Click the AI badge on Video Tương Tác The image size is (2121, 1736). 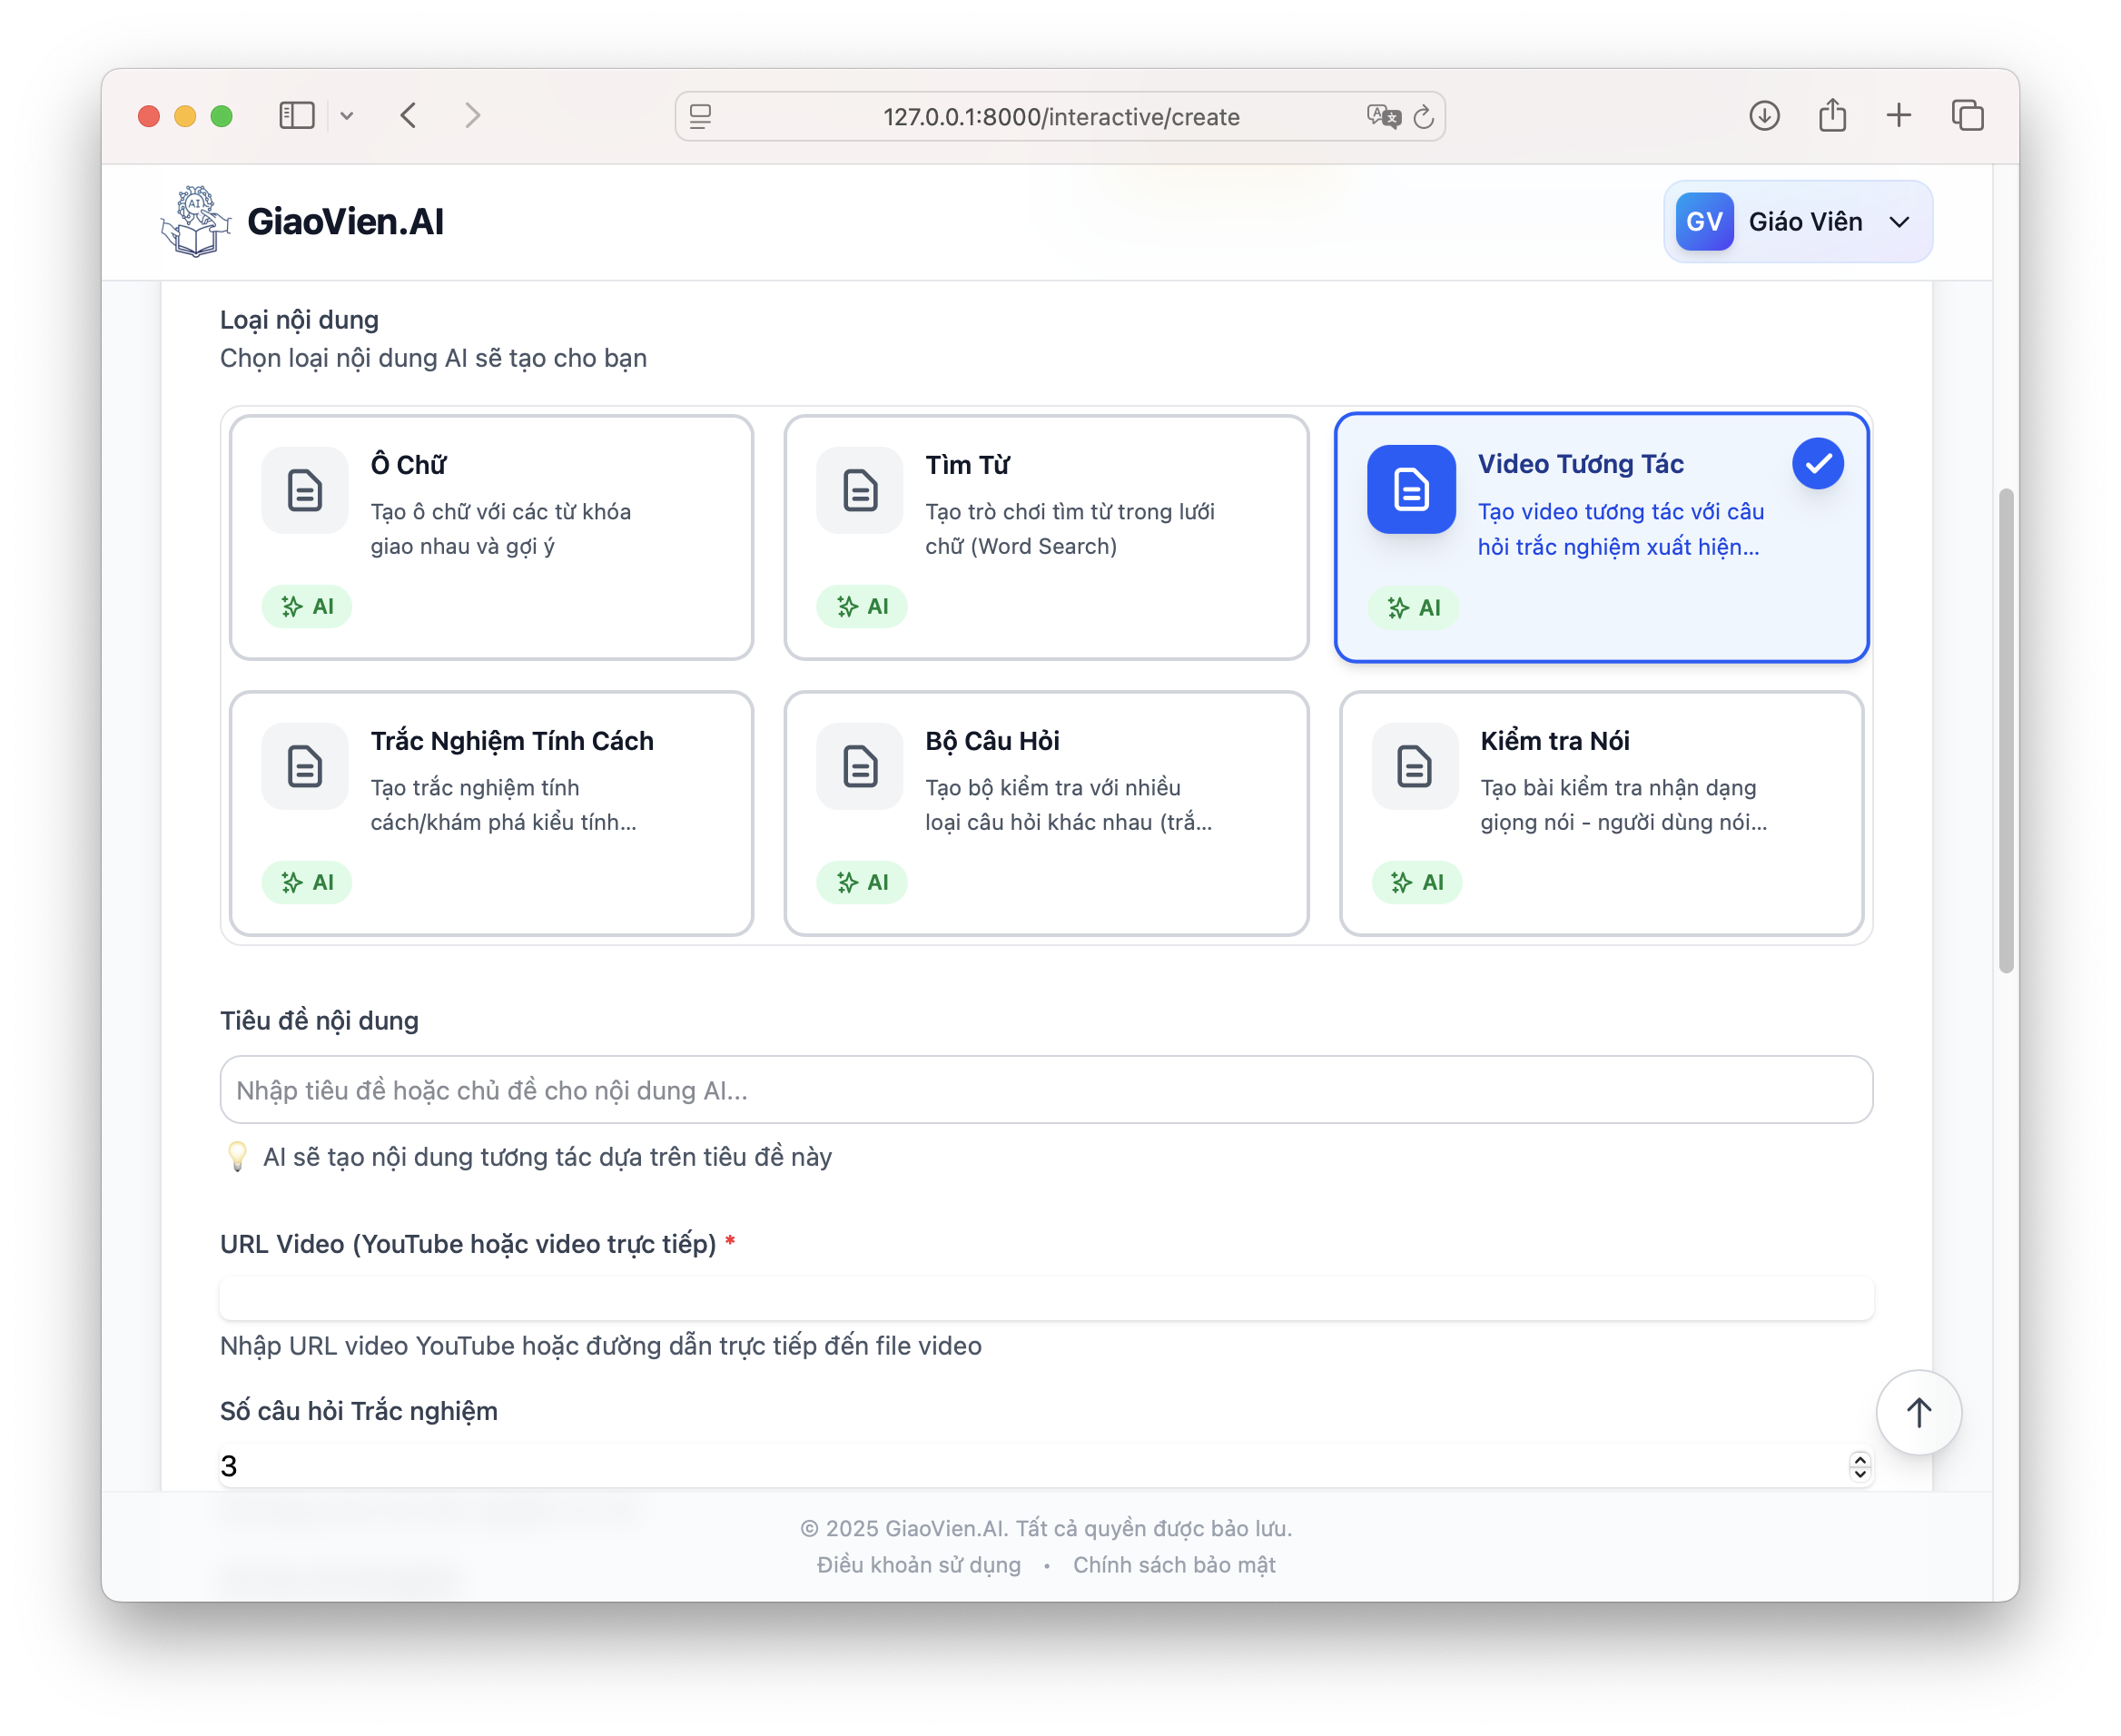[1413, 607]
